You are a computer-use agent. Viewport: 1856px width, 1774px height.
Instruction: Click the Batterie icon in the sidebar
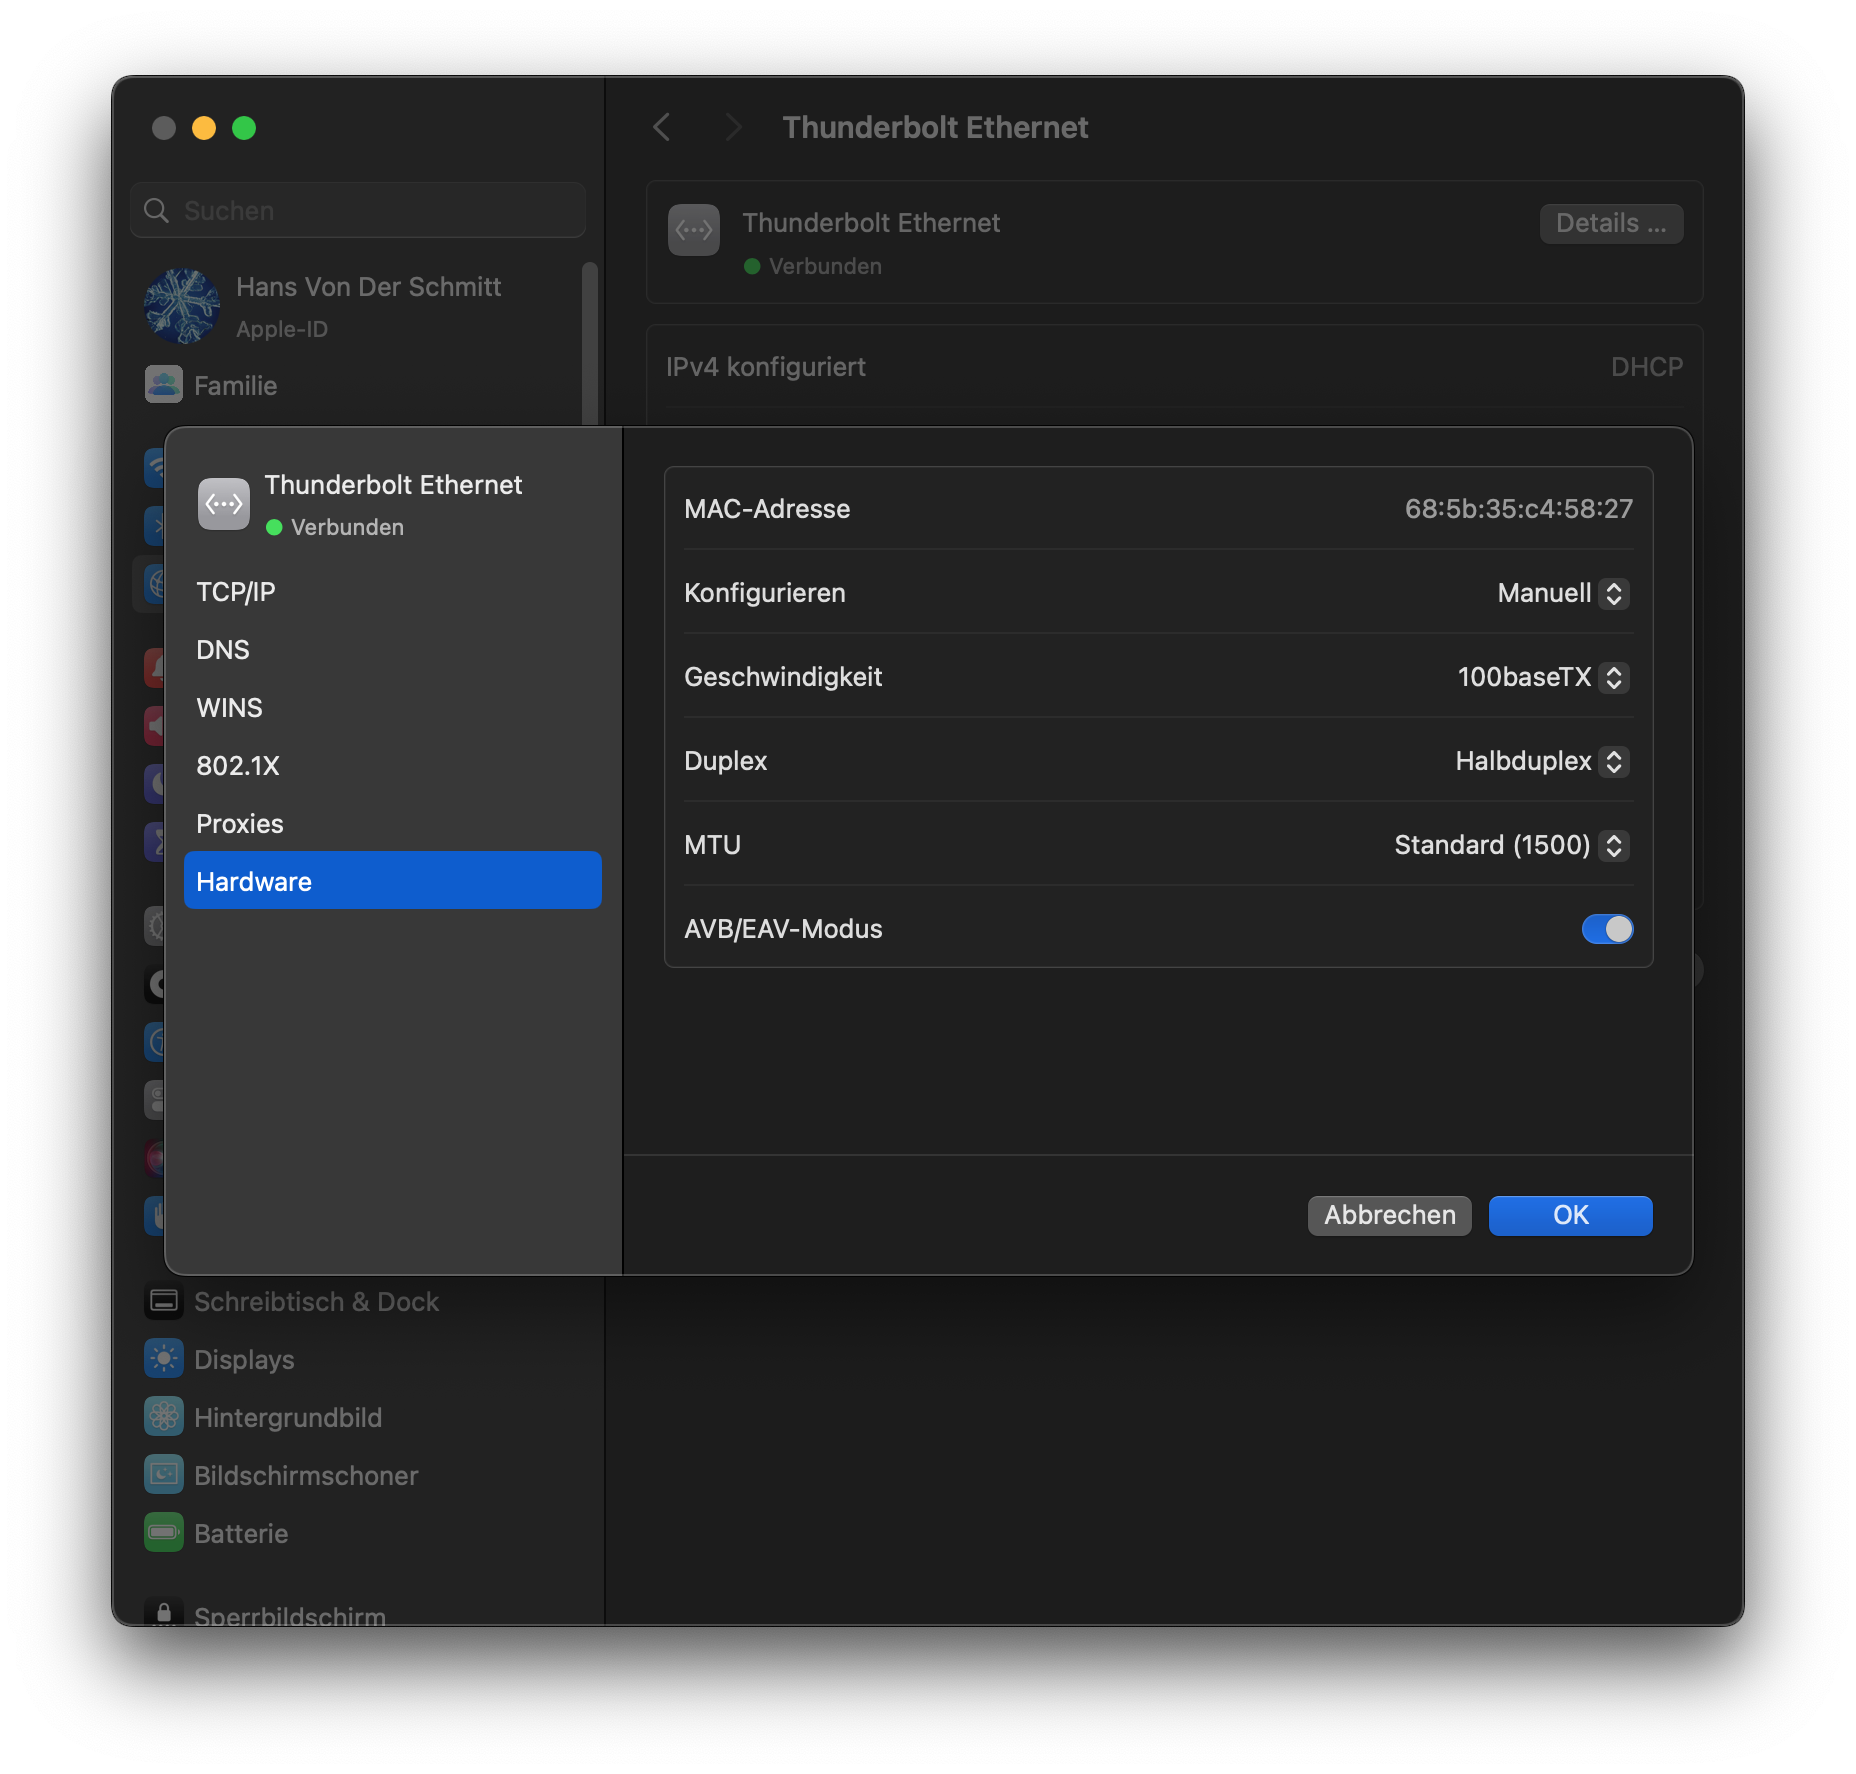click(164, 1533)
